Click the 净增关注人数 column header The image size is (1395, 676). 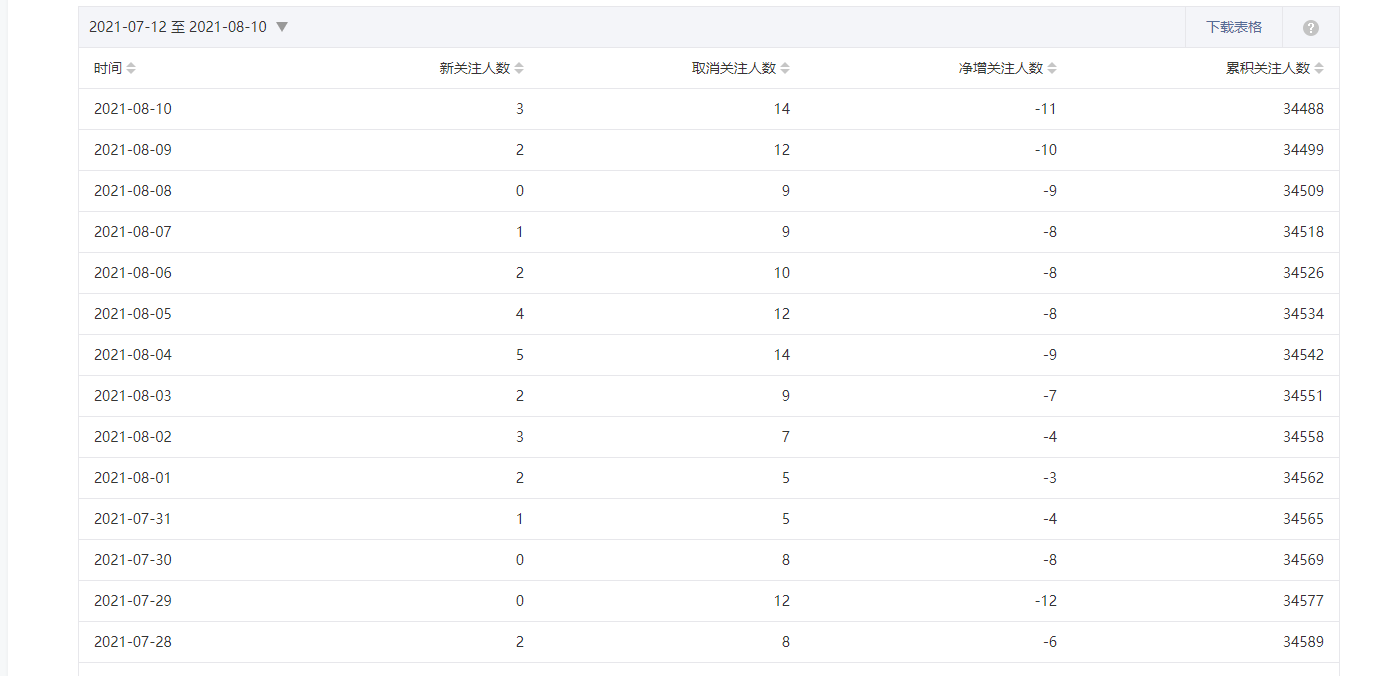click(x=1001, y=69)
